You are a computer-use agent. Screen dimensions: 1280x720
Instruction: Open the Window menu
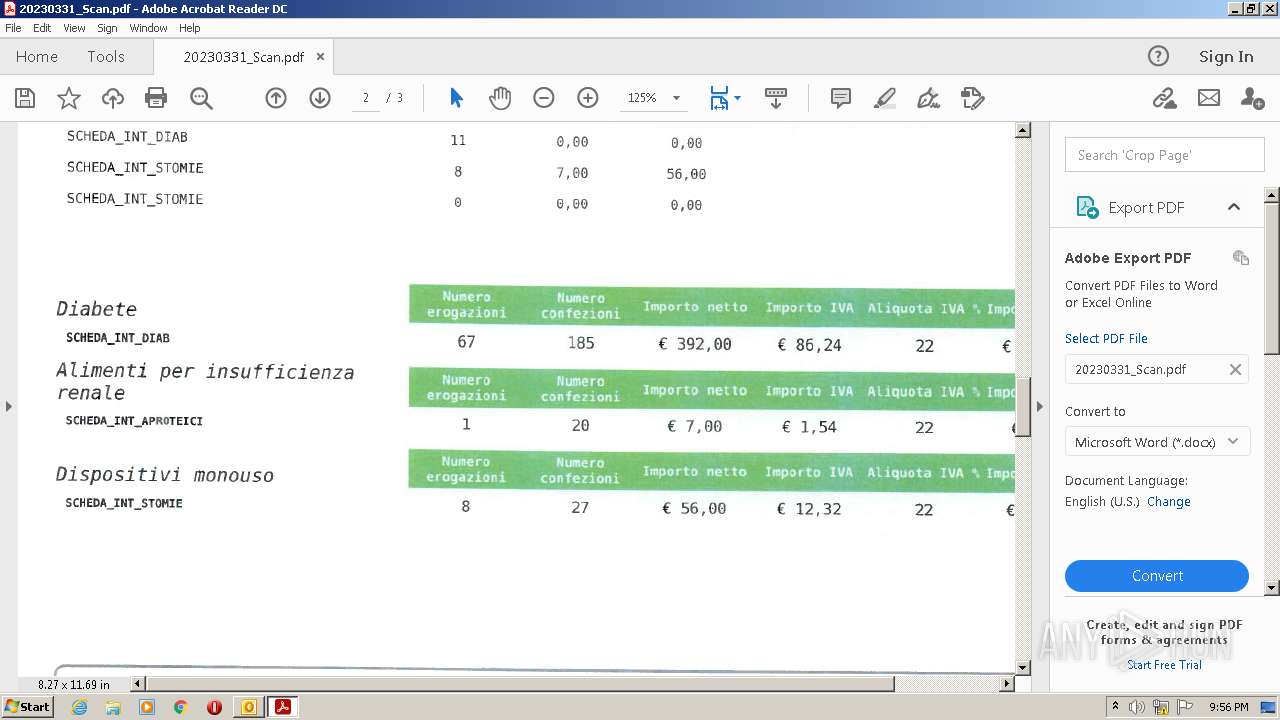point(148,28)
